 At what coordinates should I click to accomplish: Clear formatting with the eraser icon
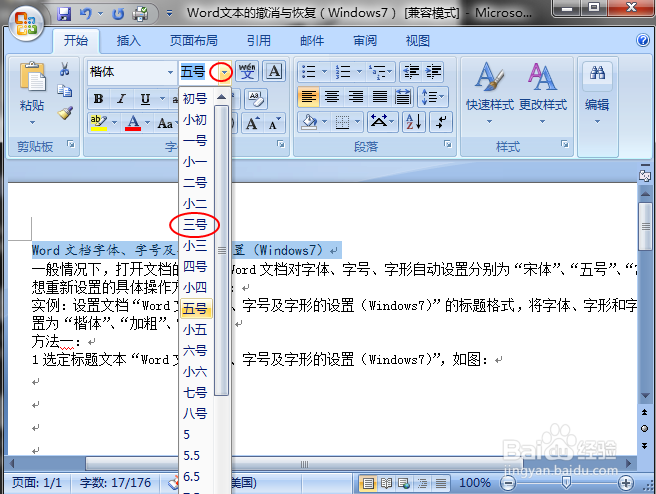click(256, 99)
